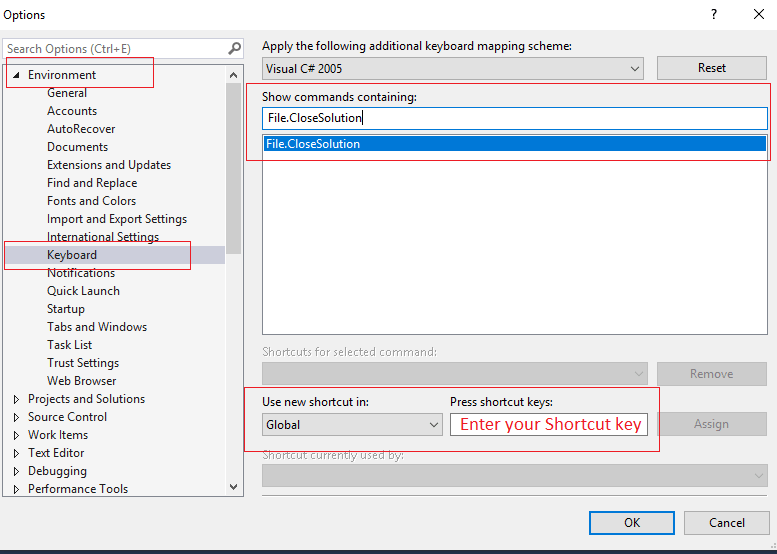Collapse the Environment tree node
This screenshot has width=777, height=554.
pyautogui.click(x=16, y=75)
